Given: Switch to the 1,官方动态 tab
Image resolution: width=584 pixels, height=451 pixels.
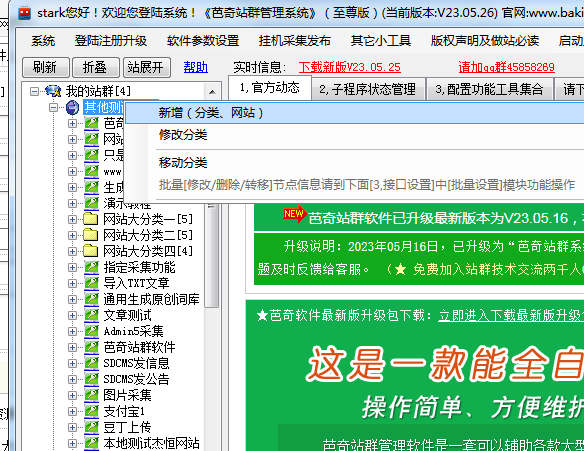Looking at the screenshot, I should [270, 88].
